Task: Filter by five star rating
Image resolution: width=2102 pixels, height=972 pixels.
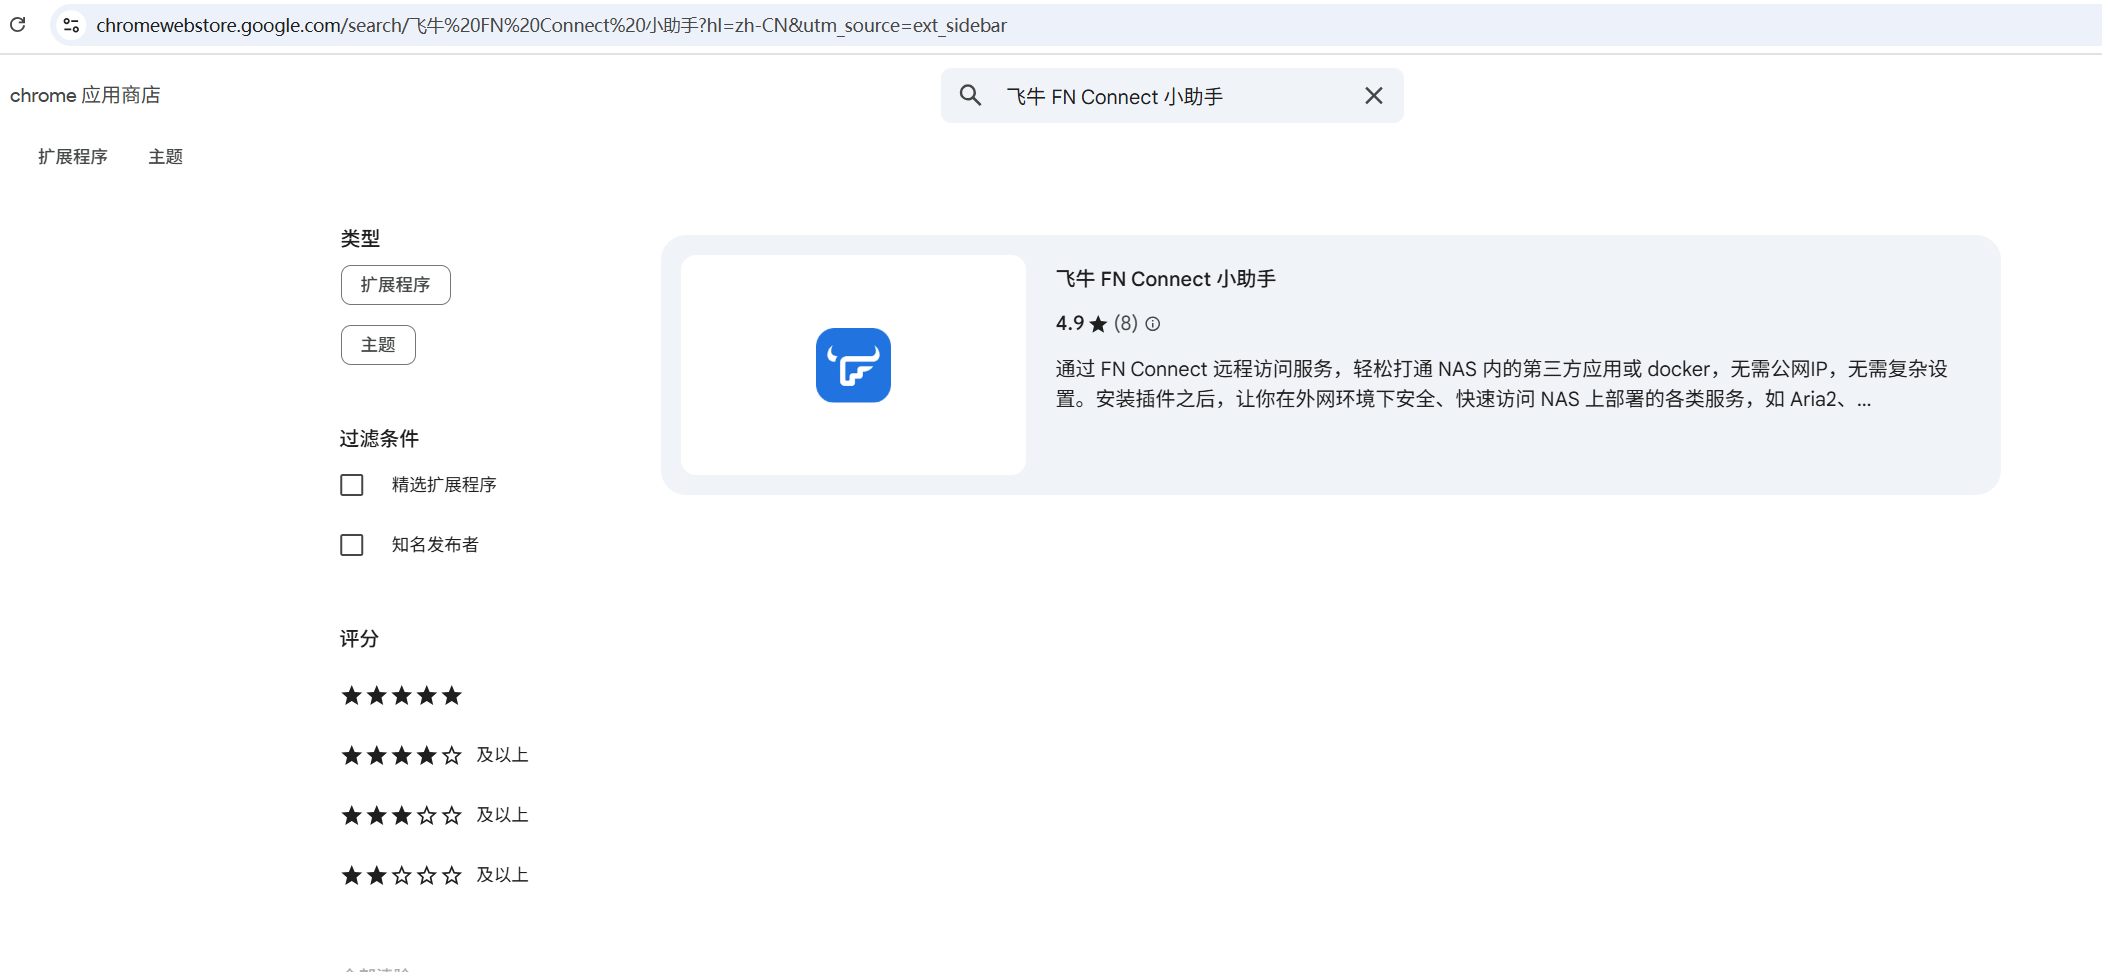Action: (x=402, y=695)
